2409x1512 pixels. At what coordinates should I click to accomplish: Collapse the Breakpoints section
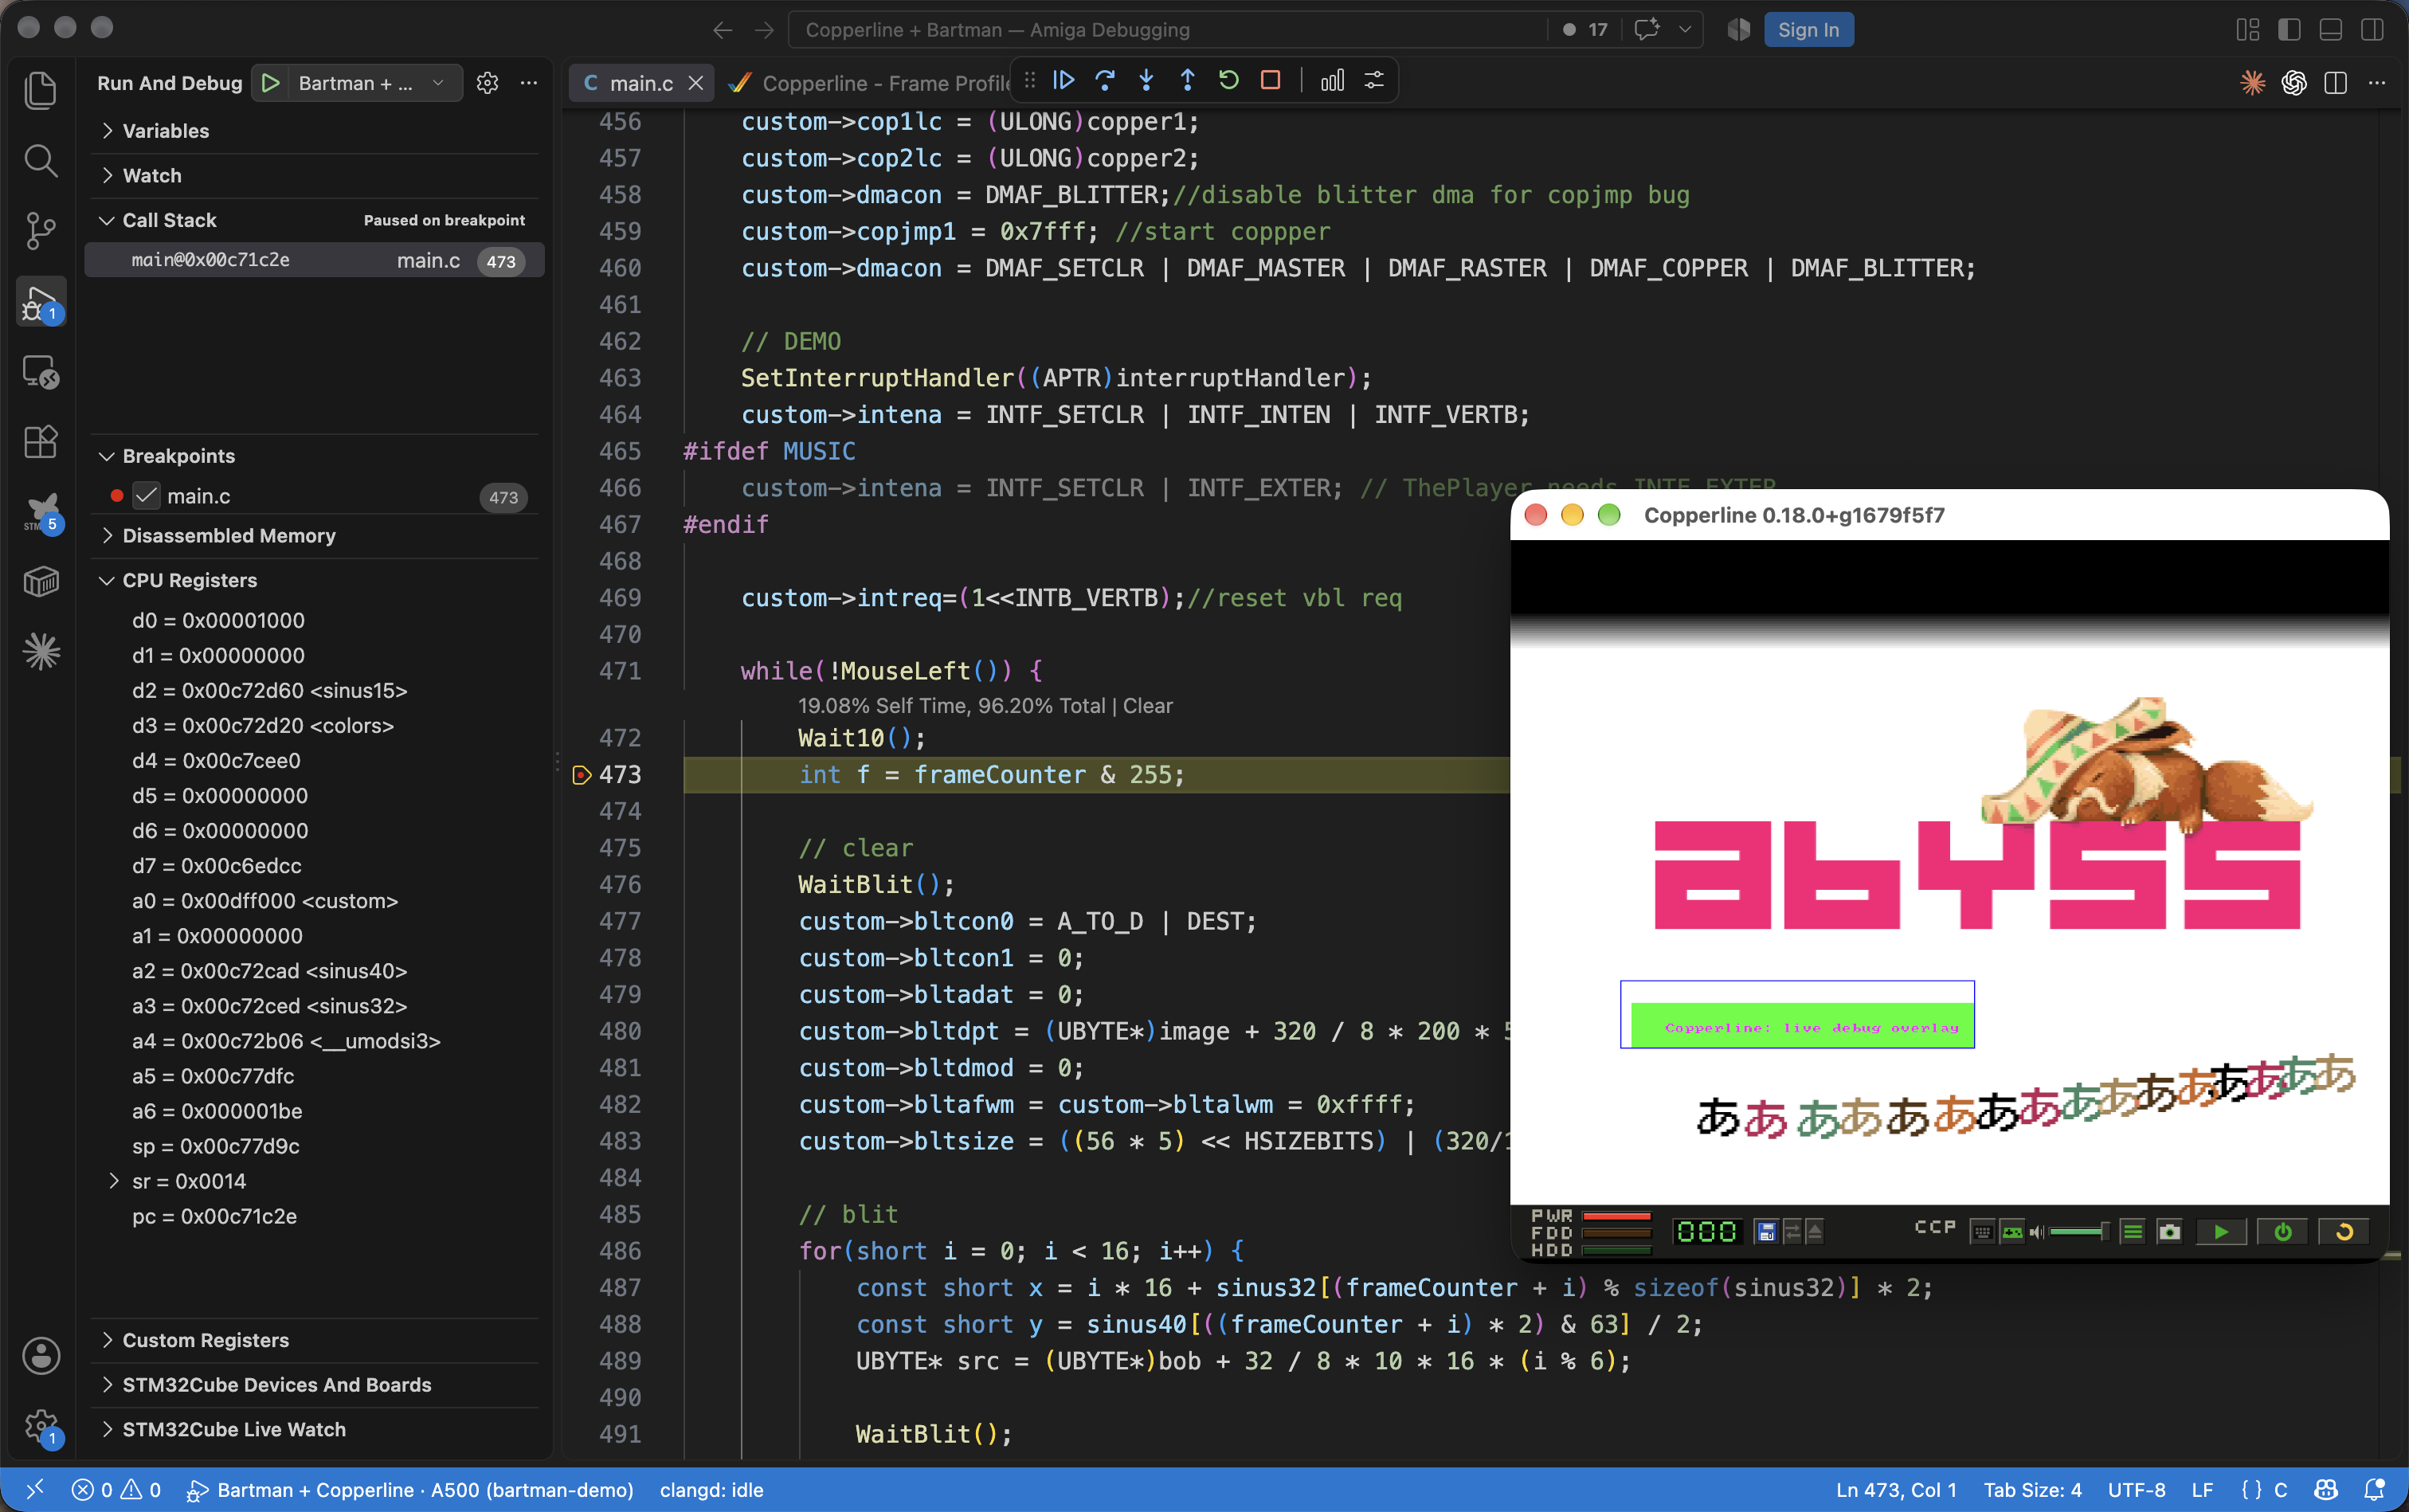click(314, 456)
